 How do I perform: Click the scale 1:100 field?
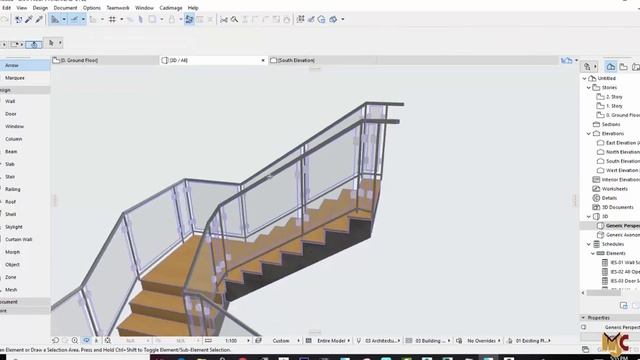(231, 340)
